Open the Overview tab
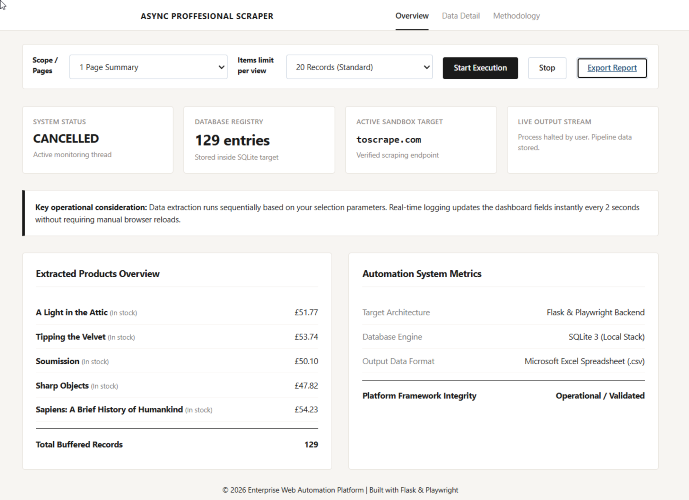 tap(412, 16)
